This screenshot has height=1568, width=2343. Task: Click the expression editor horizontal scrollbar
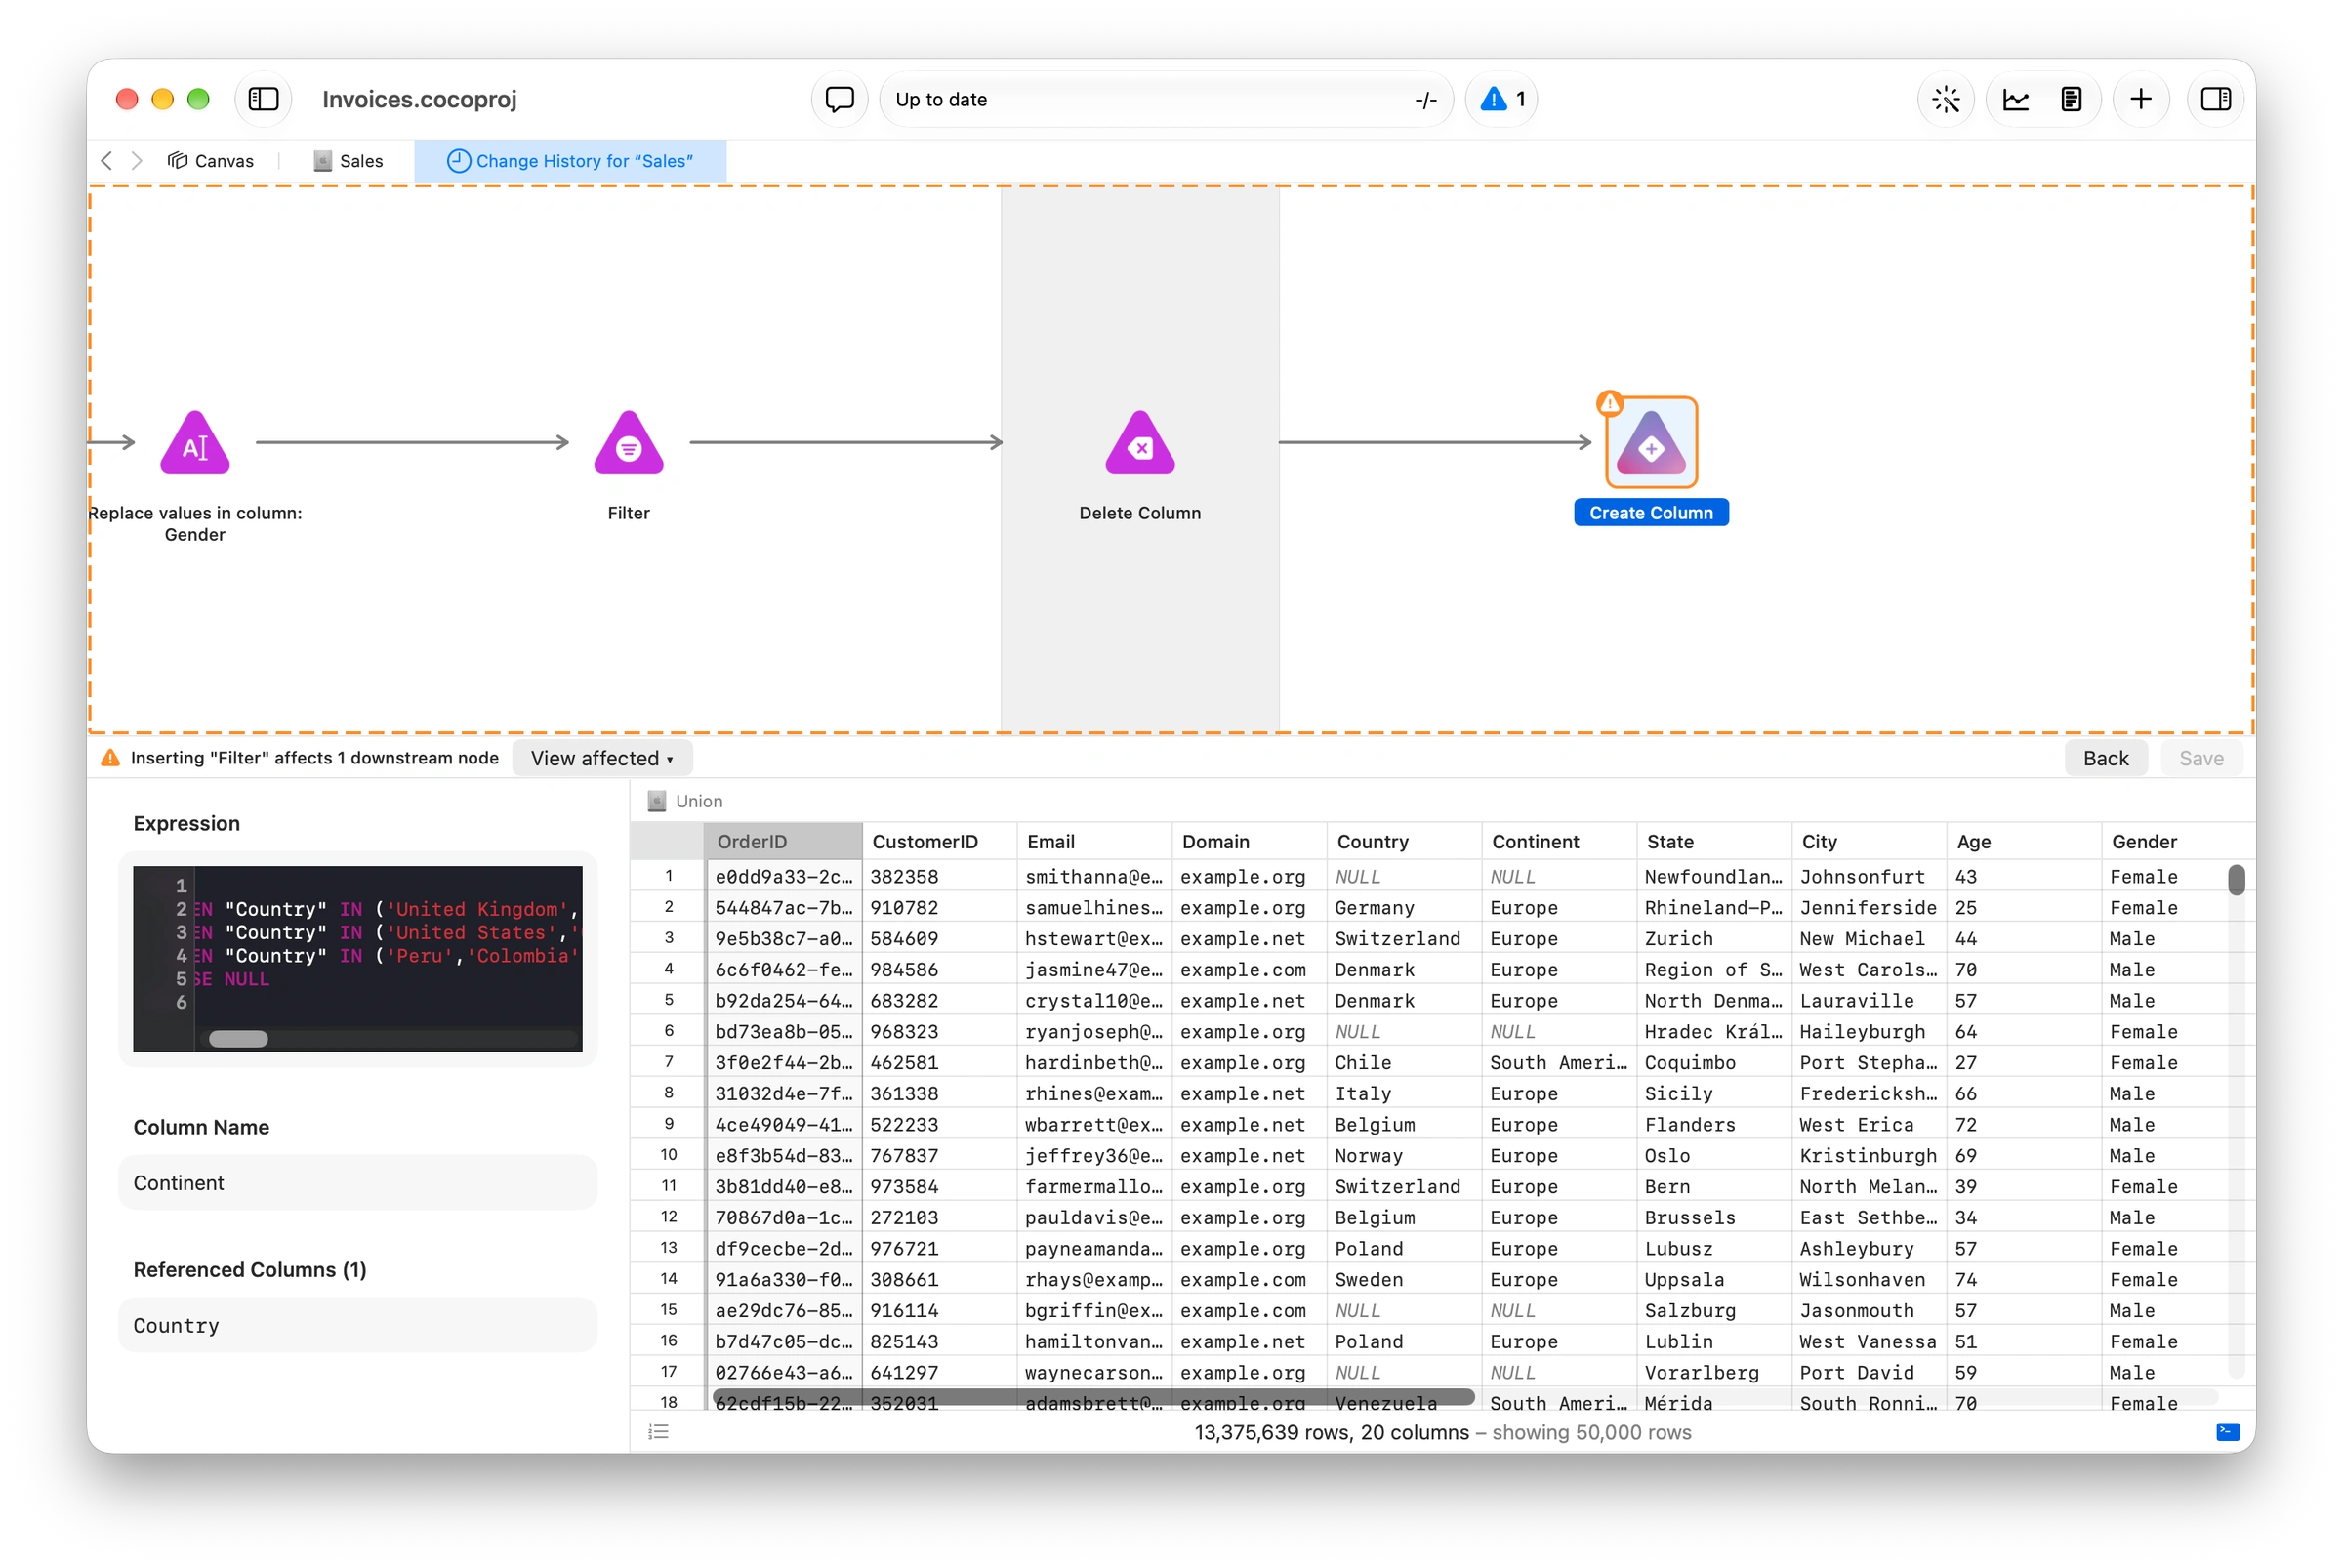(x=238, y=1039)
